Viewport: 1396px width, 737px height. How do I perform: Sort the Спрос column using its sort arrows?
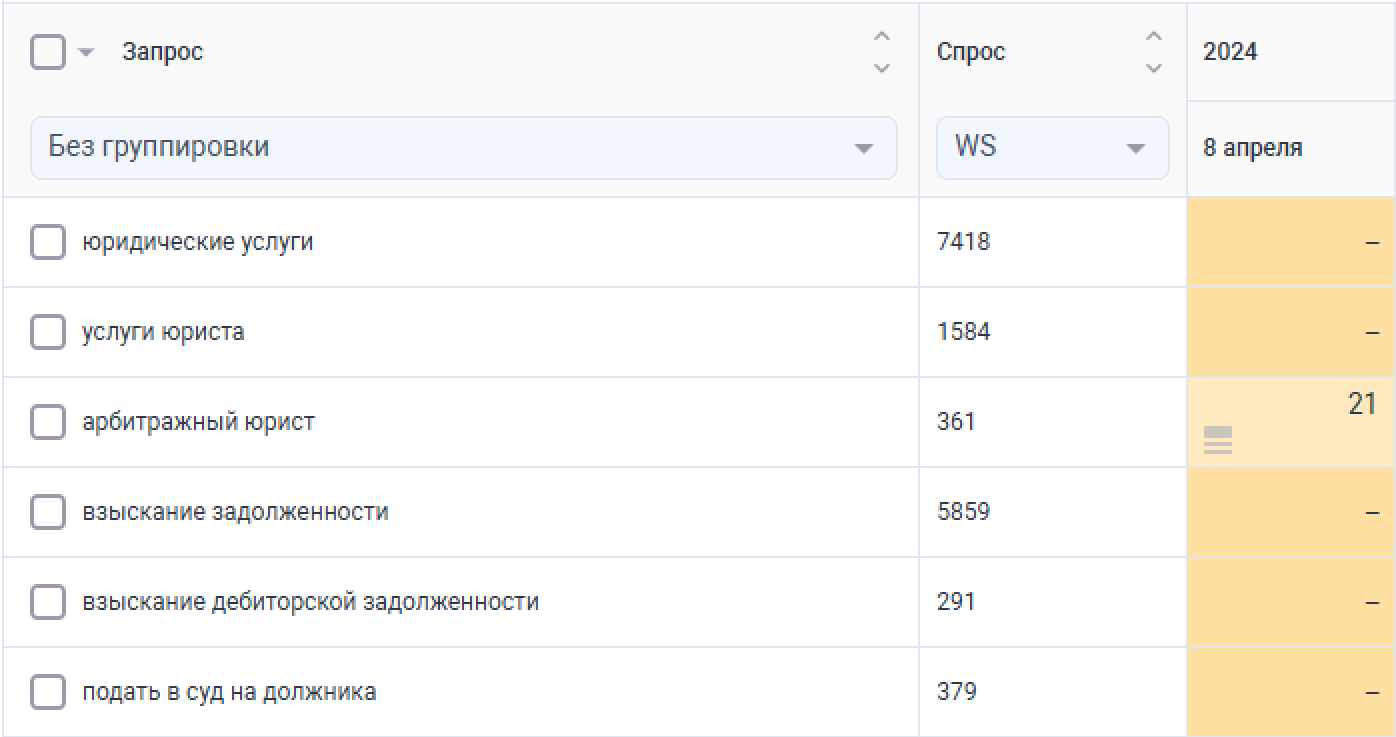pos(1153,52)
